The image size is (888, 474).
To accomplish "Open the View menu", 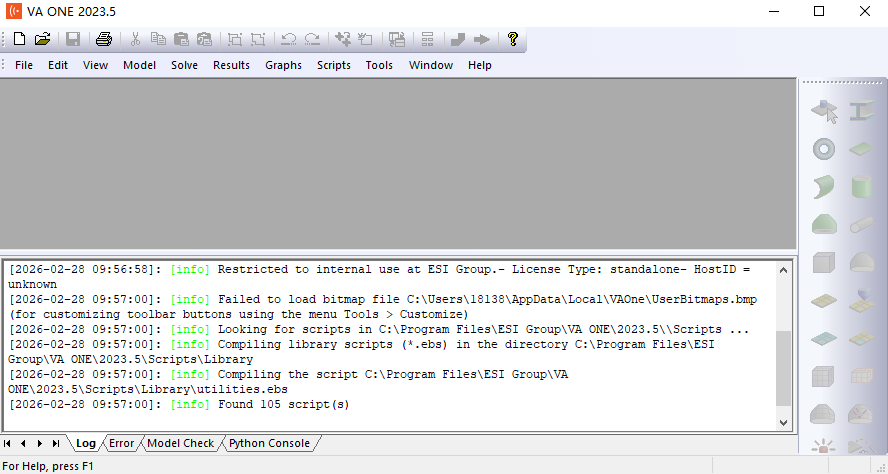I will pos(95,65).
